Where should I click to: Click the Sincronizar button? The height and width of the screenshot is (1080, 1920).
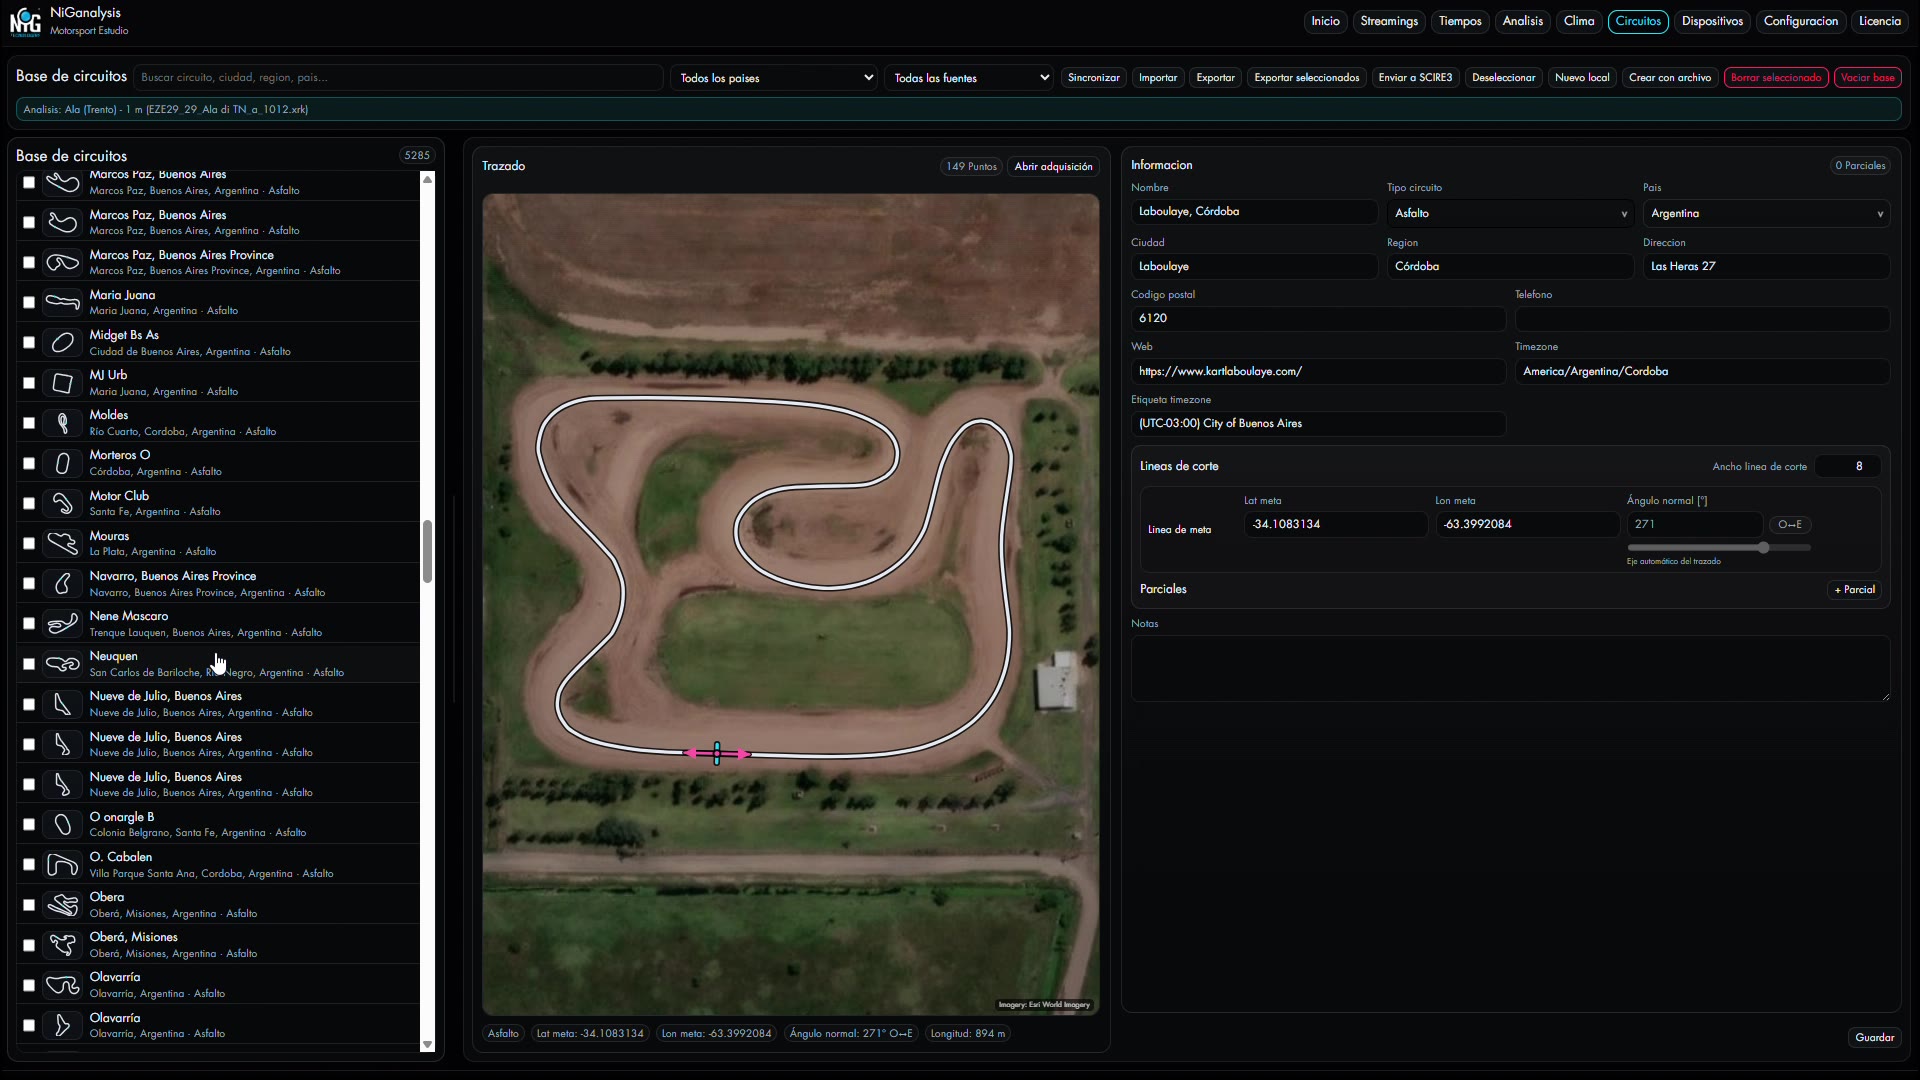point(1093,77)
